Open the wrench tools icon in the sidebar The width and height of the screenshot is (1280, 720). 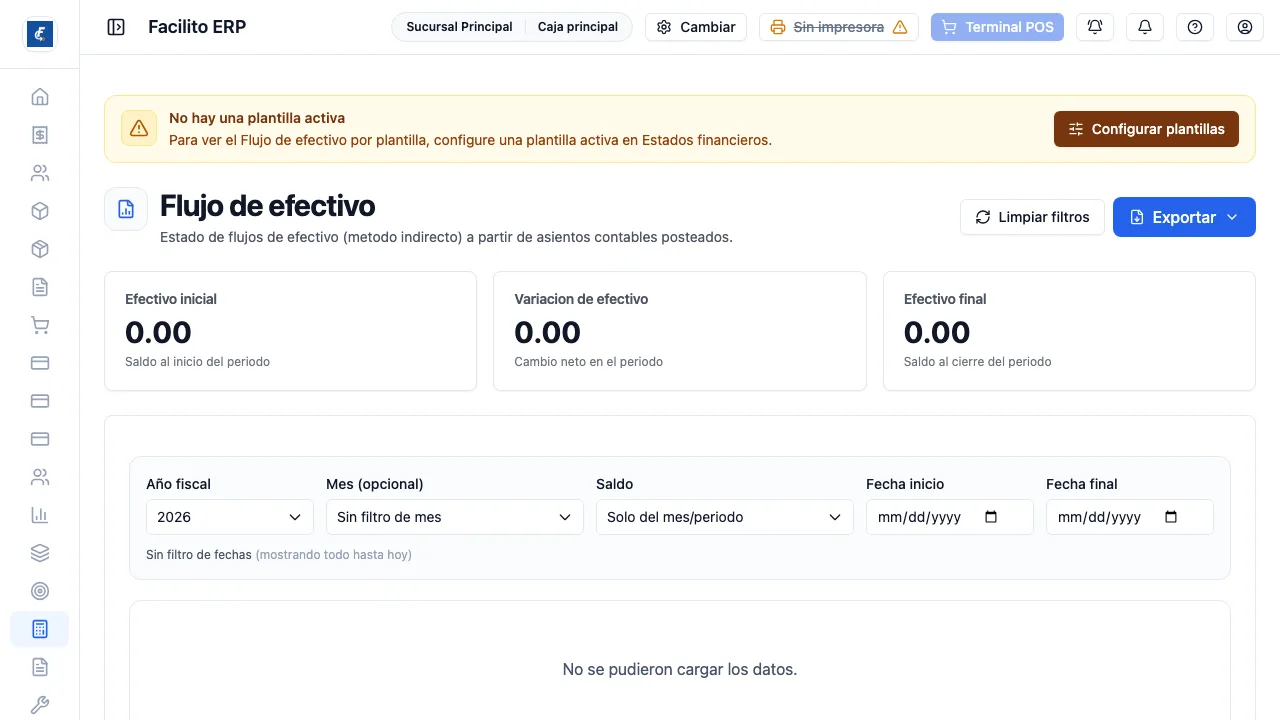(x=40, y=705)
